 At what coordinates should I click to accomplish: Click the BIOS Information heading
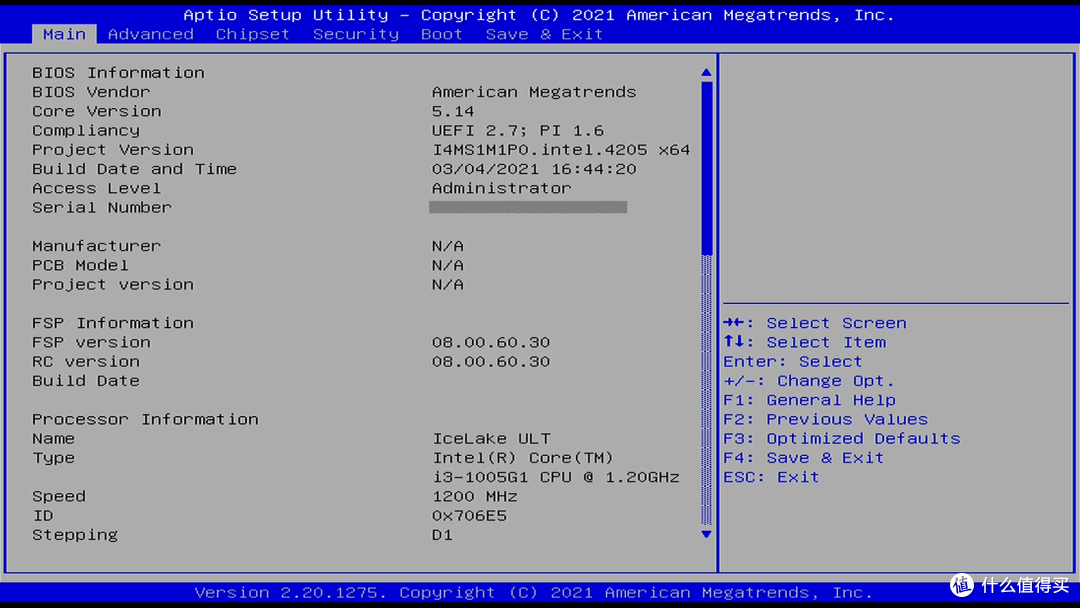pyautogui.click(x=118, y=72)
